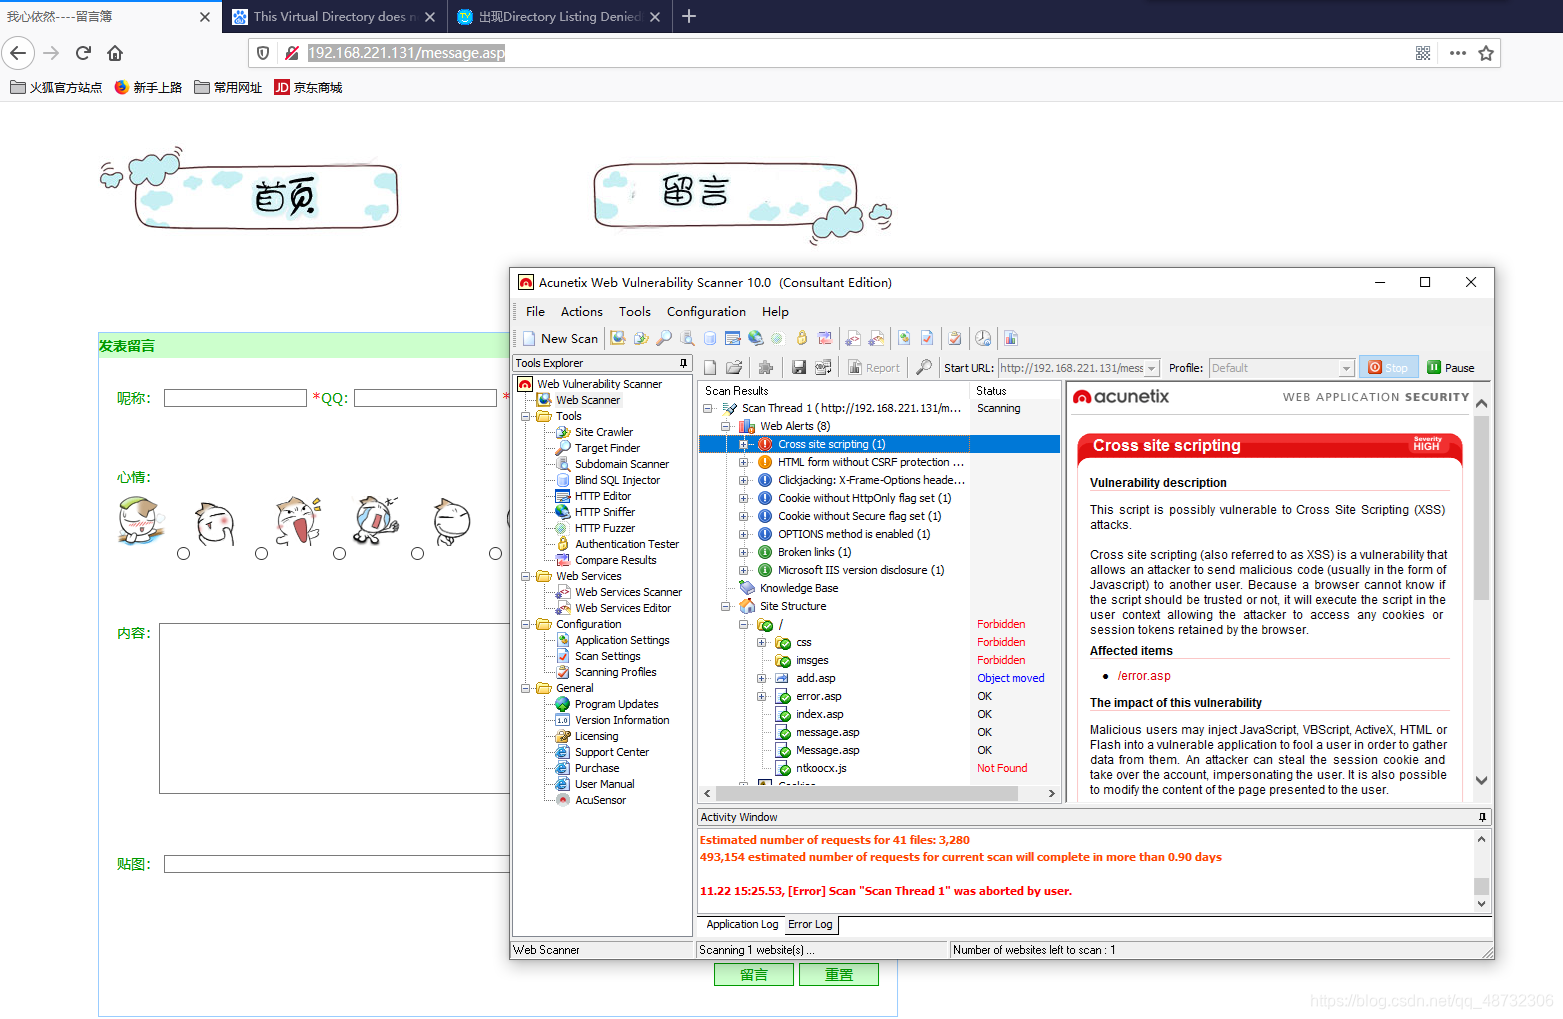Open Actions menu in Acunetix
Image resolution: width=1563 pixels, height=1019 pixels.
[x=582, y=312]
